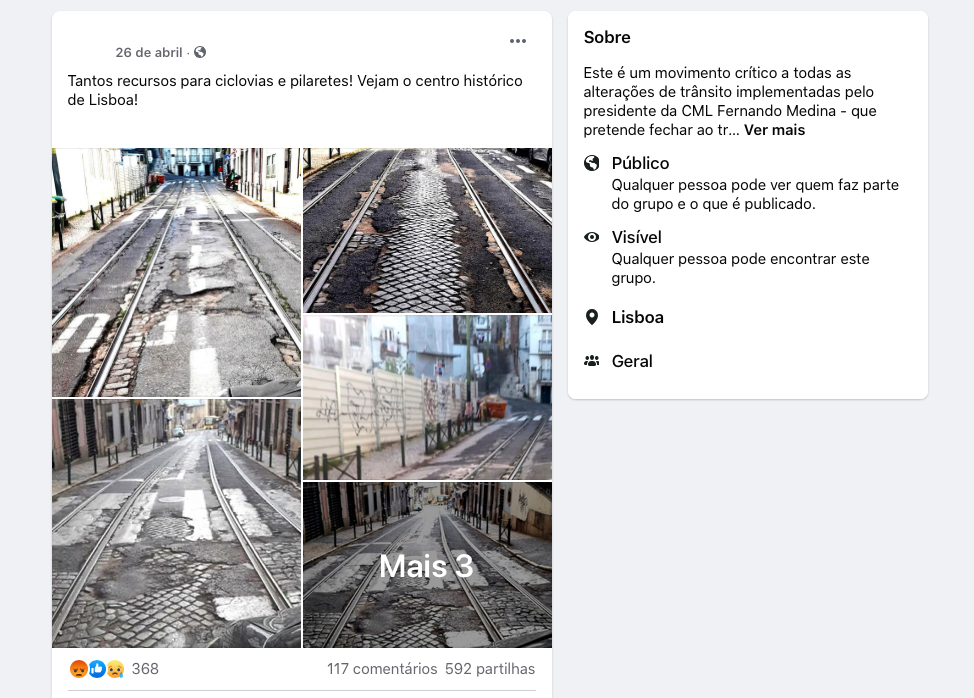
Task: Open bottom-left crosswalk tram street photo
Action: (x=176, y=524)
